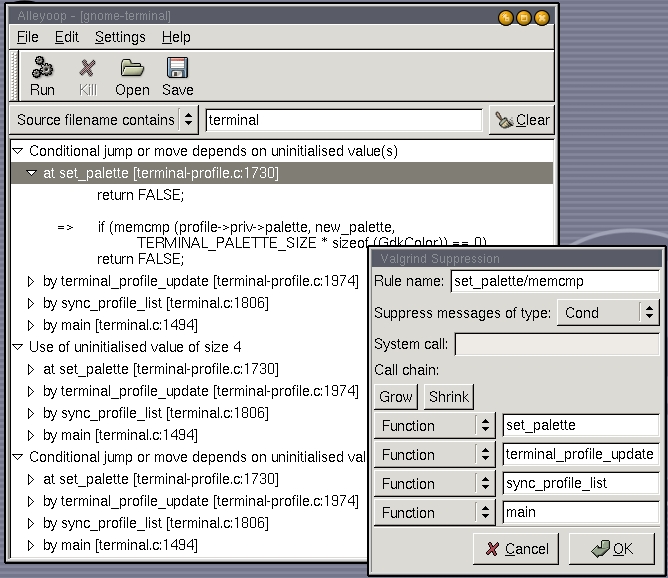Click the Open folder icon
The image size is (668, 578).
pos(132,77)
